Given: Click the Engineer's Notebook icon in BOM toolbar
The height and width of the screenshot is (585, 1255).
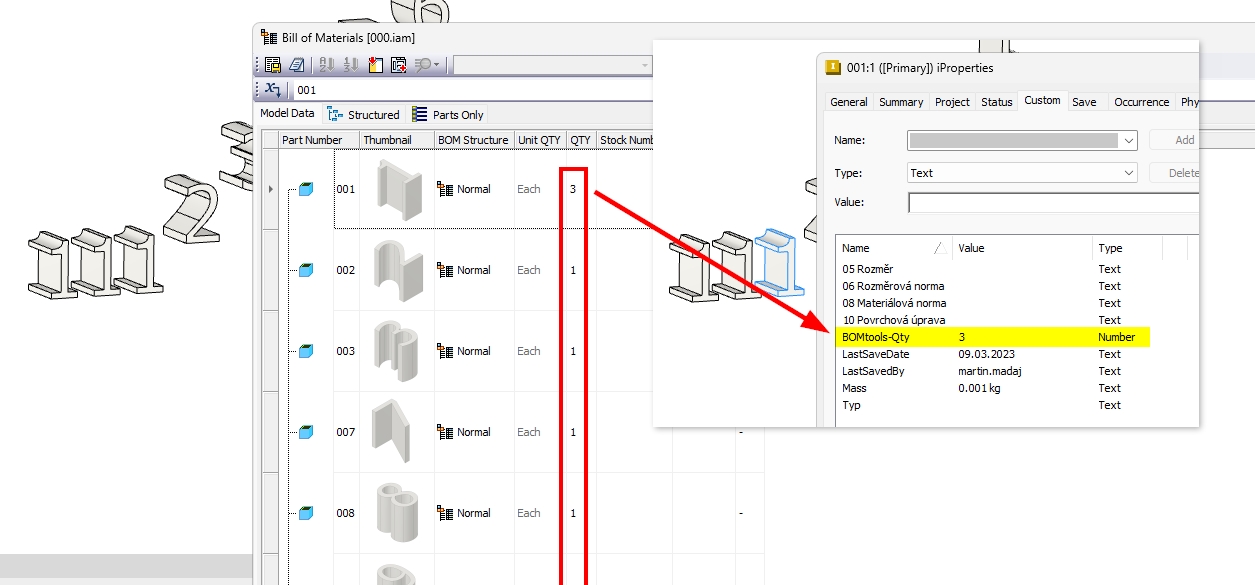Looking at the screenshot, I should (297, 65).
